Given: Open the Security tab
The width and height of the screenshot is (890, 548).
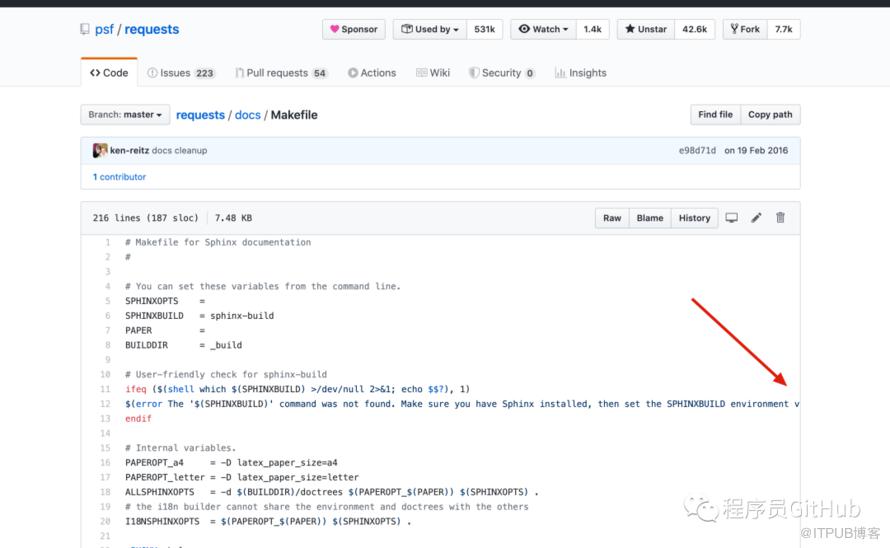Looking at the screenshot, I should (x=501, y=73).
